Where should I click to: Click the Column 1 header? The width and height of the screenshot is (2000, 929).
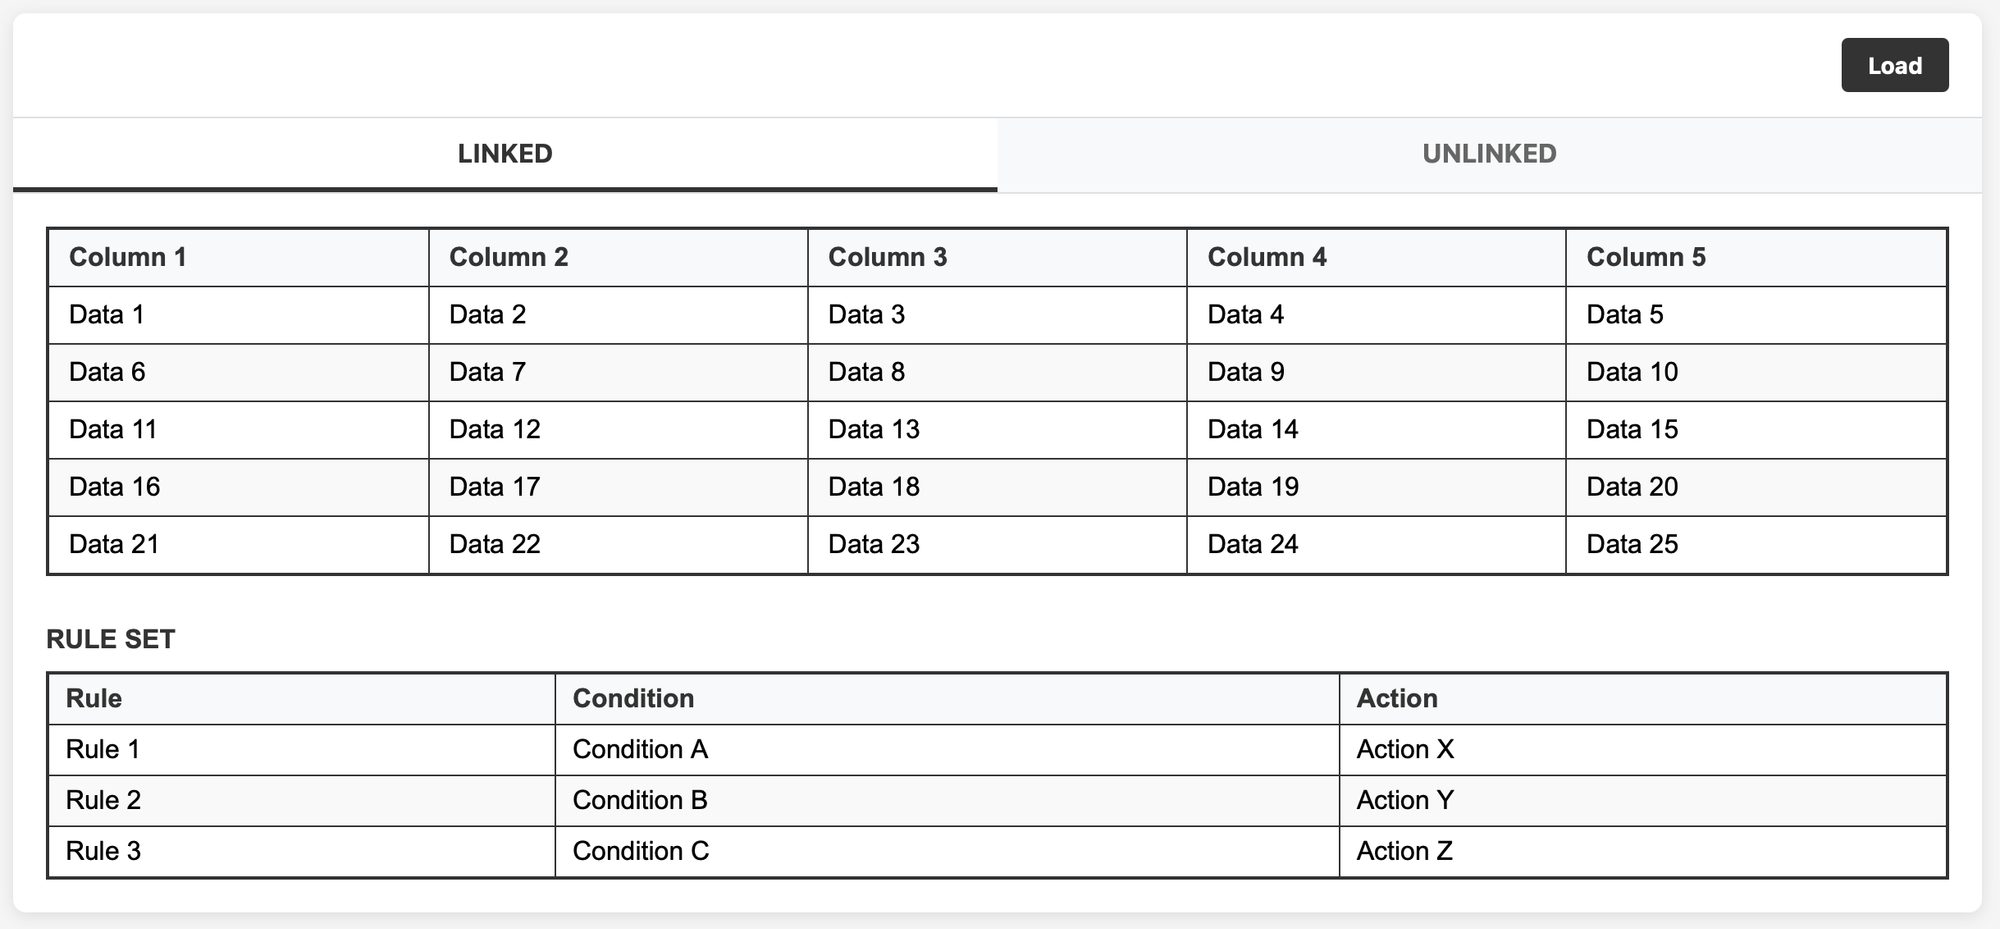(239, 258)
